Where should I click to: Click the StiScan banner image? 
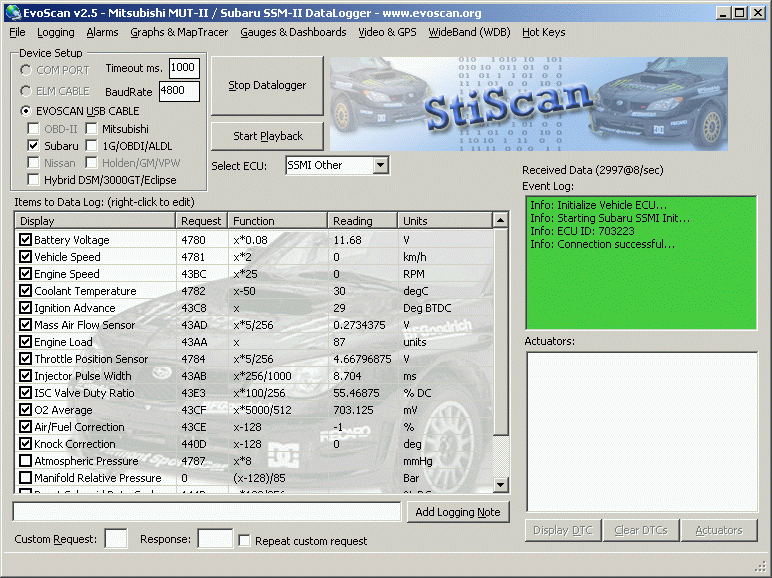click(529, 104)
